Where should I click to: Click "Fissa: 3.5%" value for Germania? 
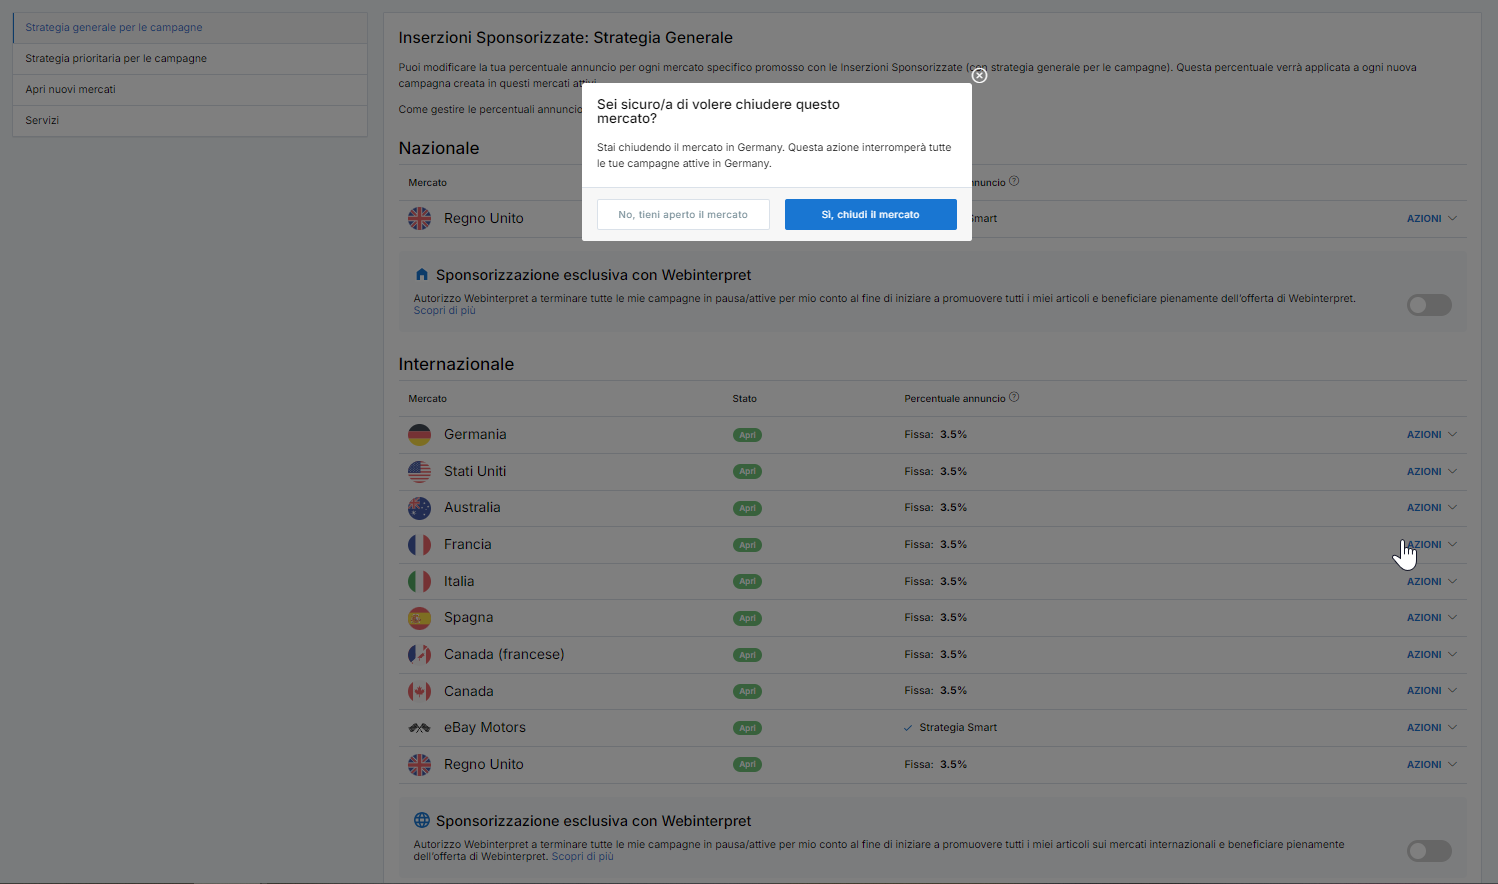(x=936, y=435)
